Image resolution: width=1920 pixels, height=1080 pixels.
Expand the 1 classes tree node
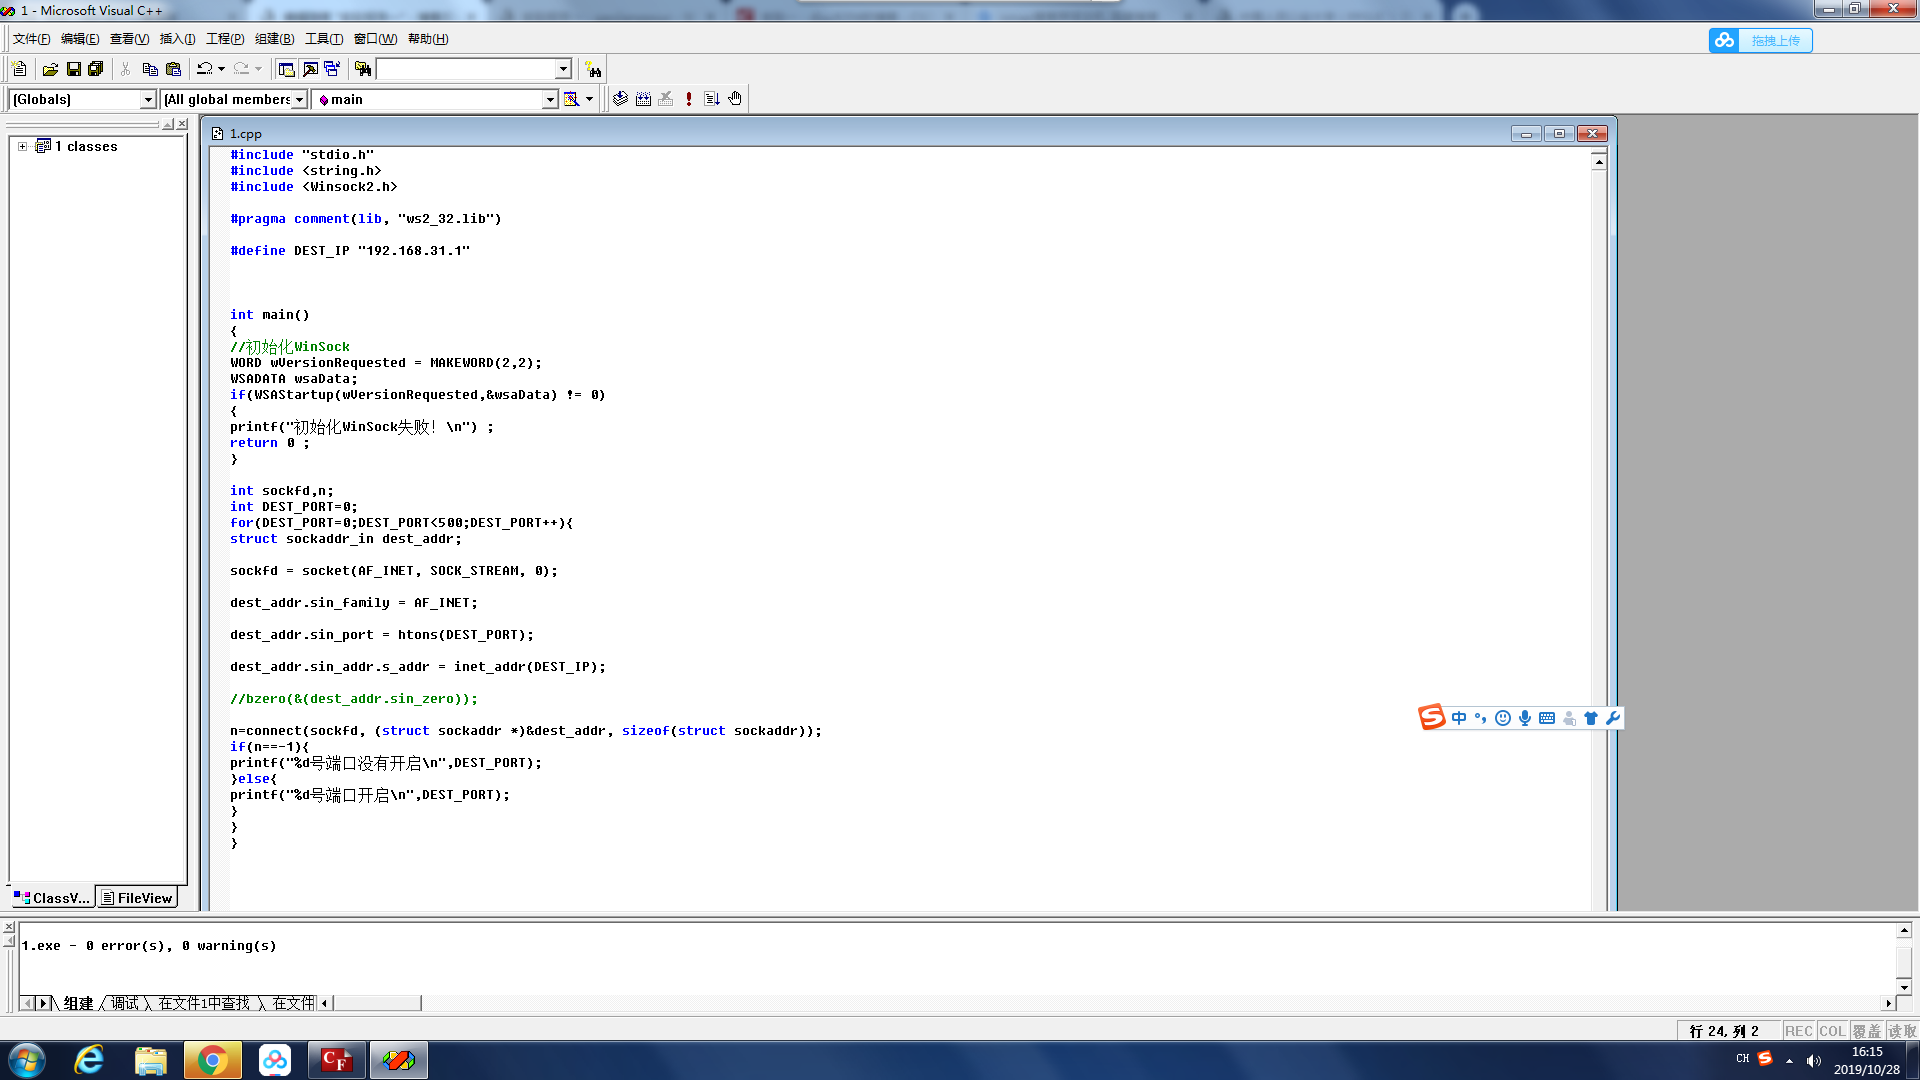pyautogui.click(x=22, y=146)
